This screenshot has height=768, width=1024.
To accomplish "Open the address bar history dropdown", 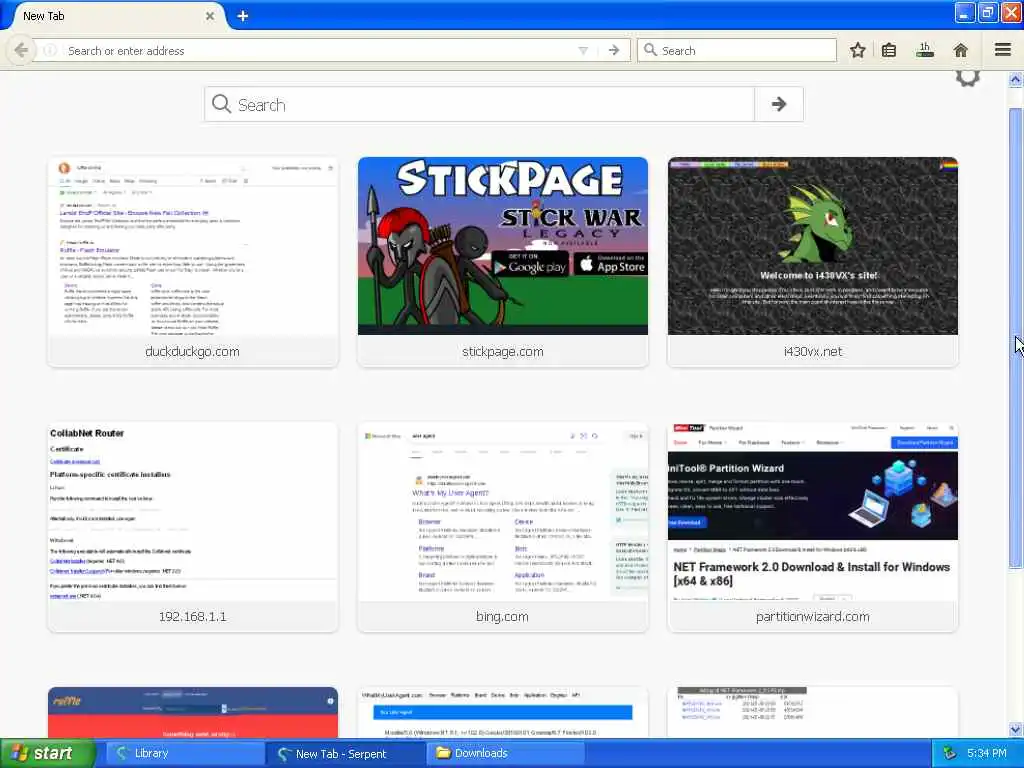I will (x=583, y=50).
